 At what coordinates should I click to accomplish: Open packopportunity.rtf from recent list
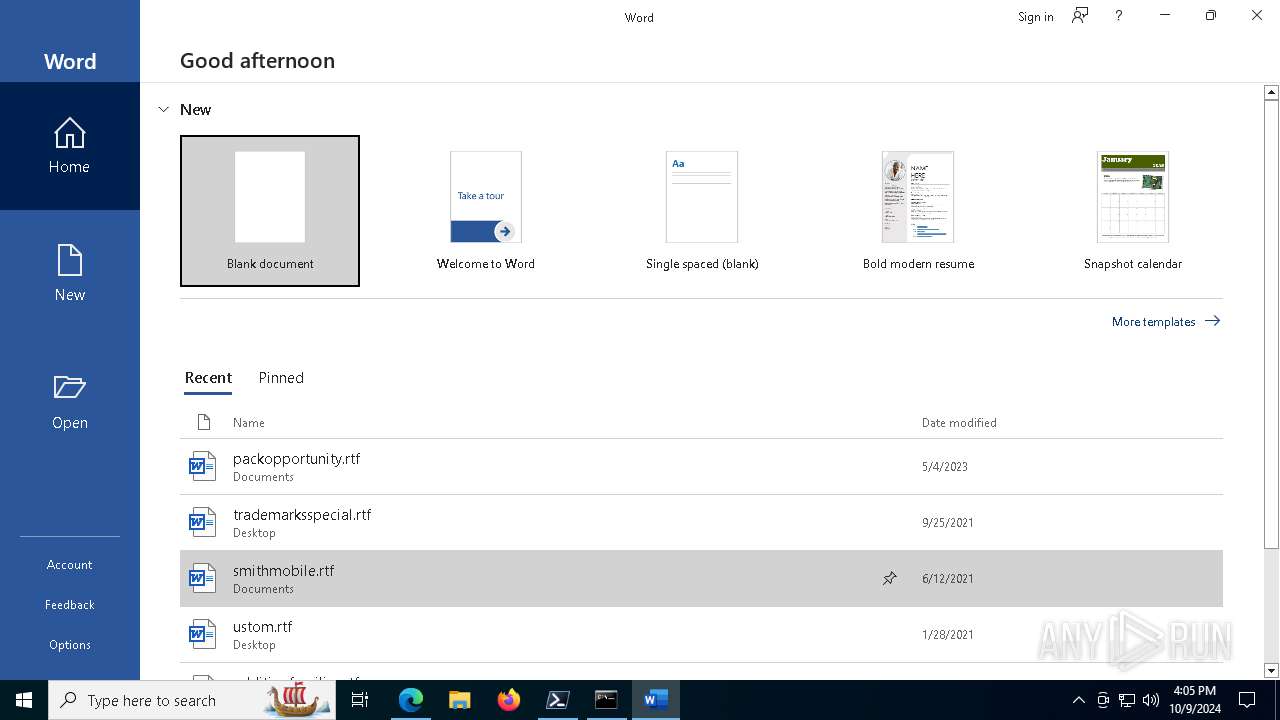point(701,466)
